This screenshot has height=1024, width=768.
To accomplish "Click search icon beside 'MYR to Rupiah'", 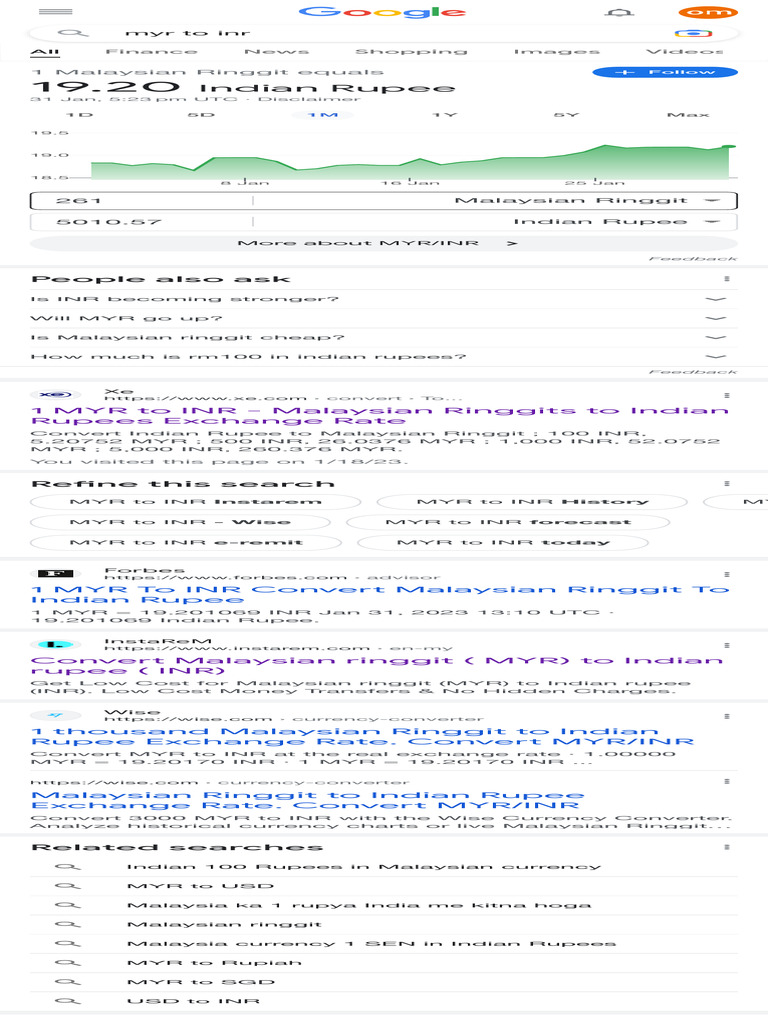I will [67, 963].
